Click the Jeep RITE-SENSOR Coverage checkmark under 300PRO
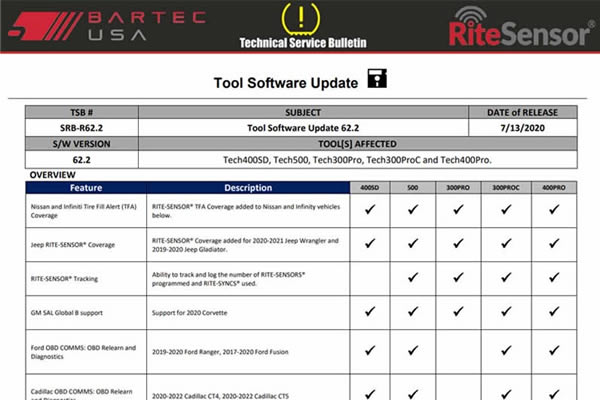This screenshot has height=400, width=600. pos(458,243)
